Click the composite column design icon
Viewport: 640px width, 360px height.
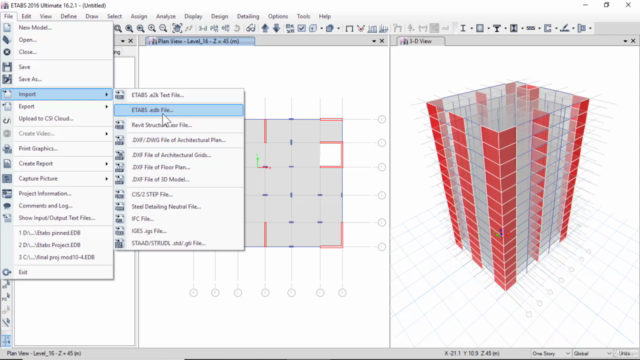coord(514,28)
